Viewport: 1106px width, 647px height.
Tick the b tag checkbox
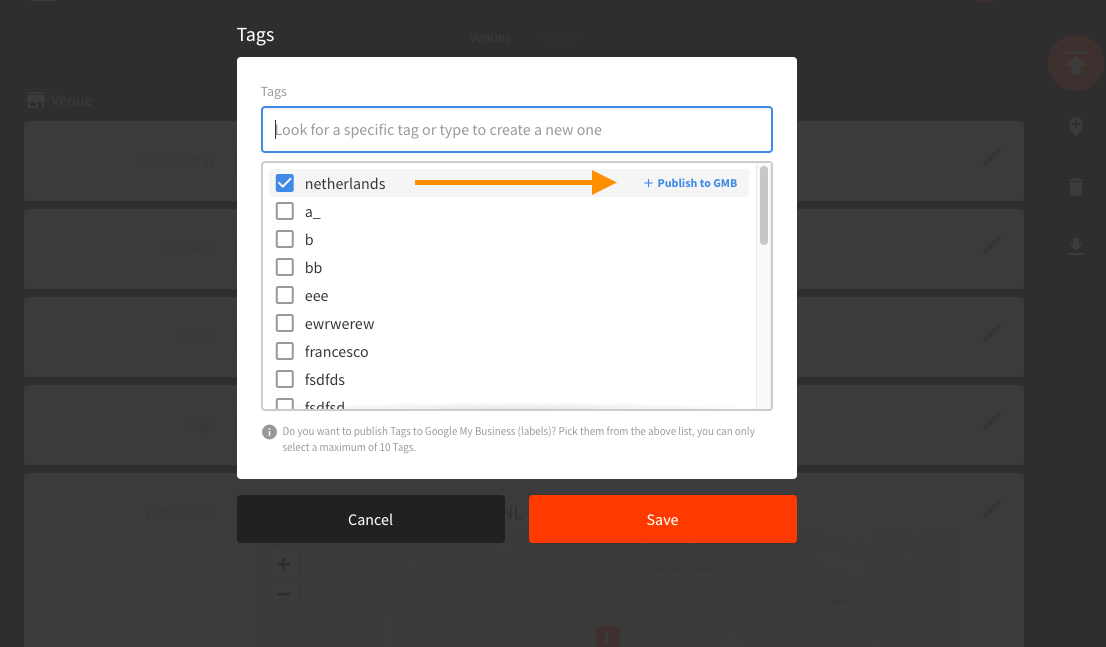284,239
